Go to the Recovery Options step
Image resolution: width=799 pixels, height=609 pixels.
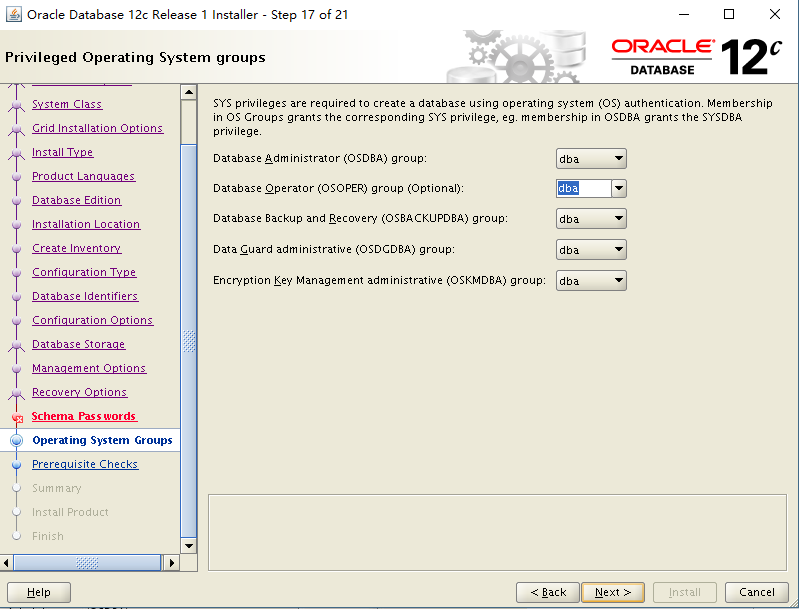(79, 392)
